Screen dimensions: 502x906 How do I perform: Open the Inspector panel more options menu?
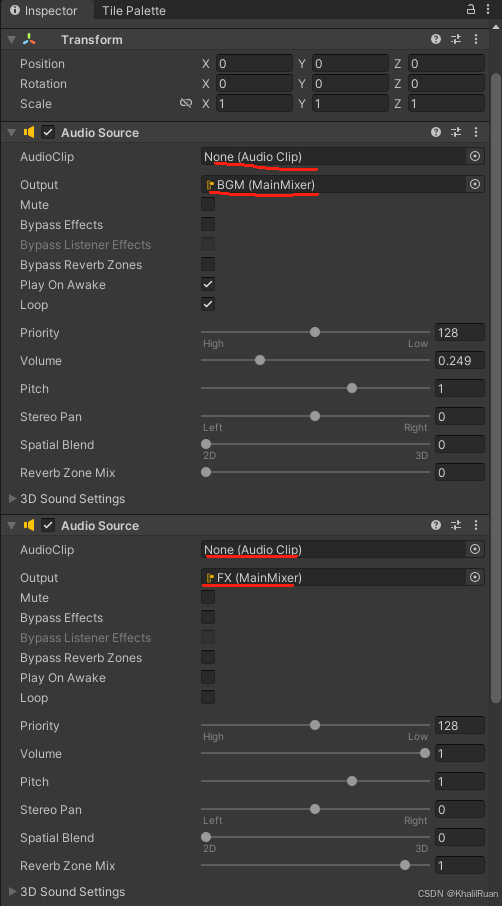[x=490, y=9]
